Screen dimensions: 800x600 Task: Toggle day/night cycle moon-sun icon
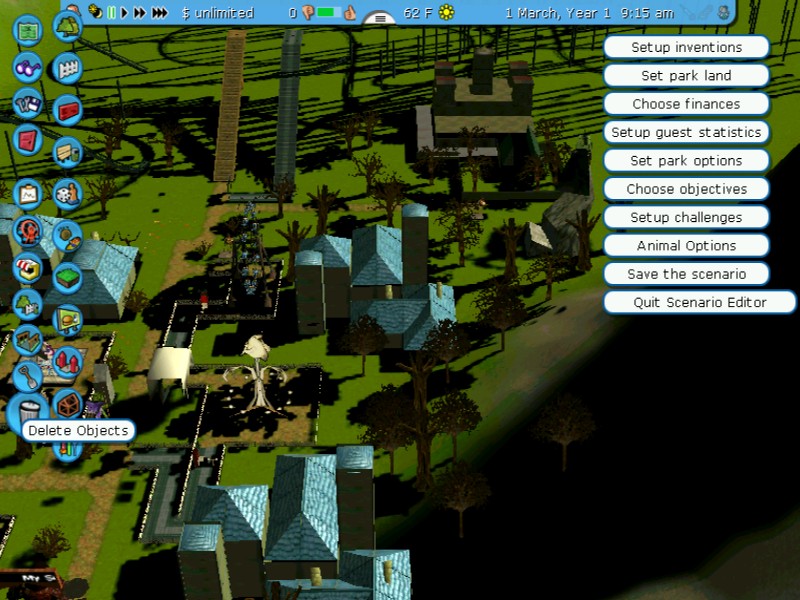pyautogui.click(x=96, y=13)
